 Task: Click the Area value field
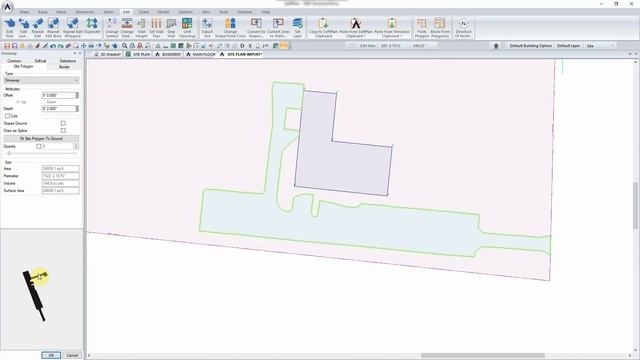click(60, 169)
